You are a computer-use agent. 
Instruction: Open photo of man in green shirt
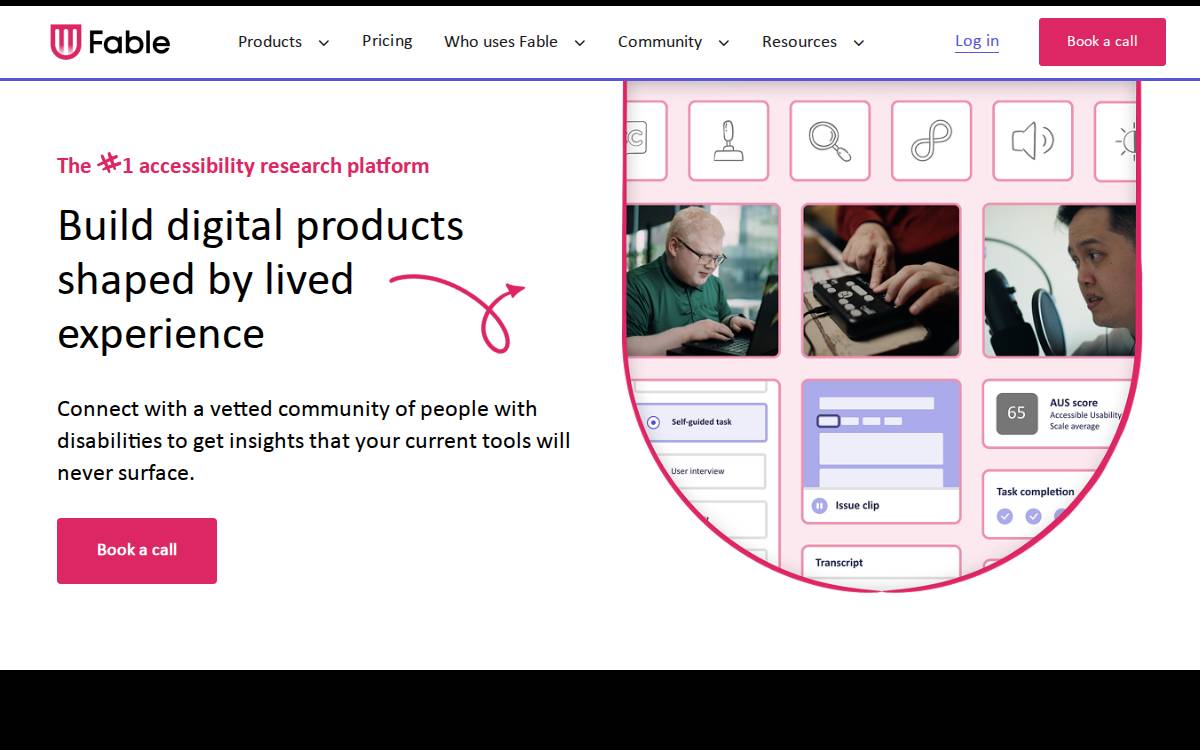coord(702,280)
